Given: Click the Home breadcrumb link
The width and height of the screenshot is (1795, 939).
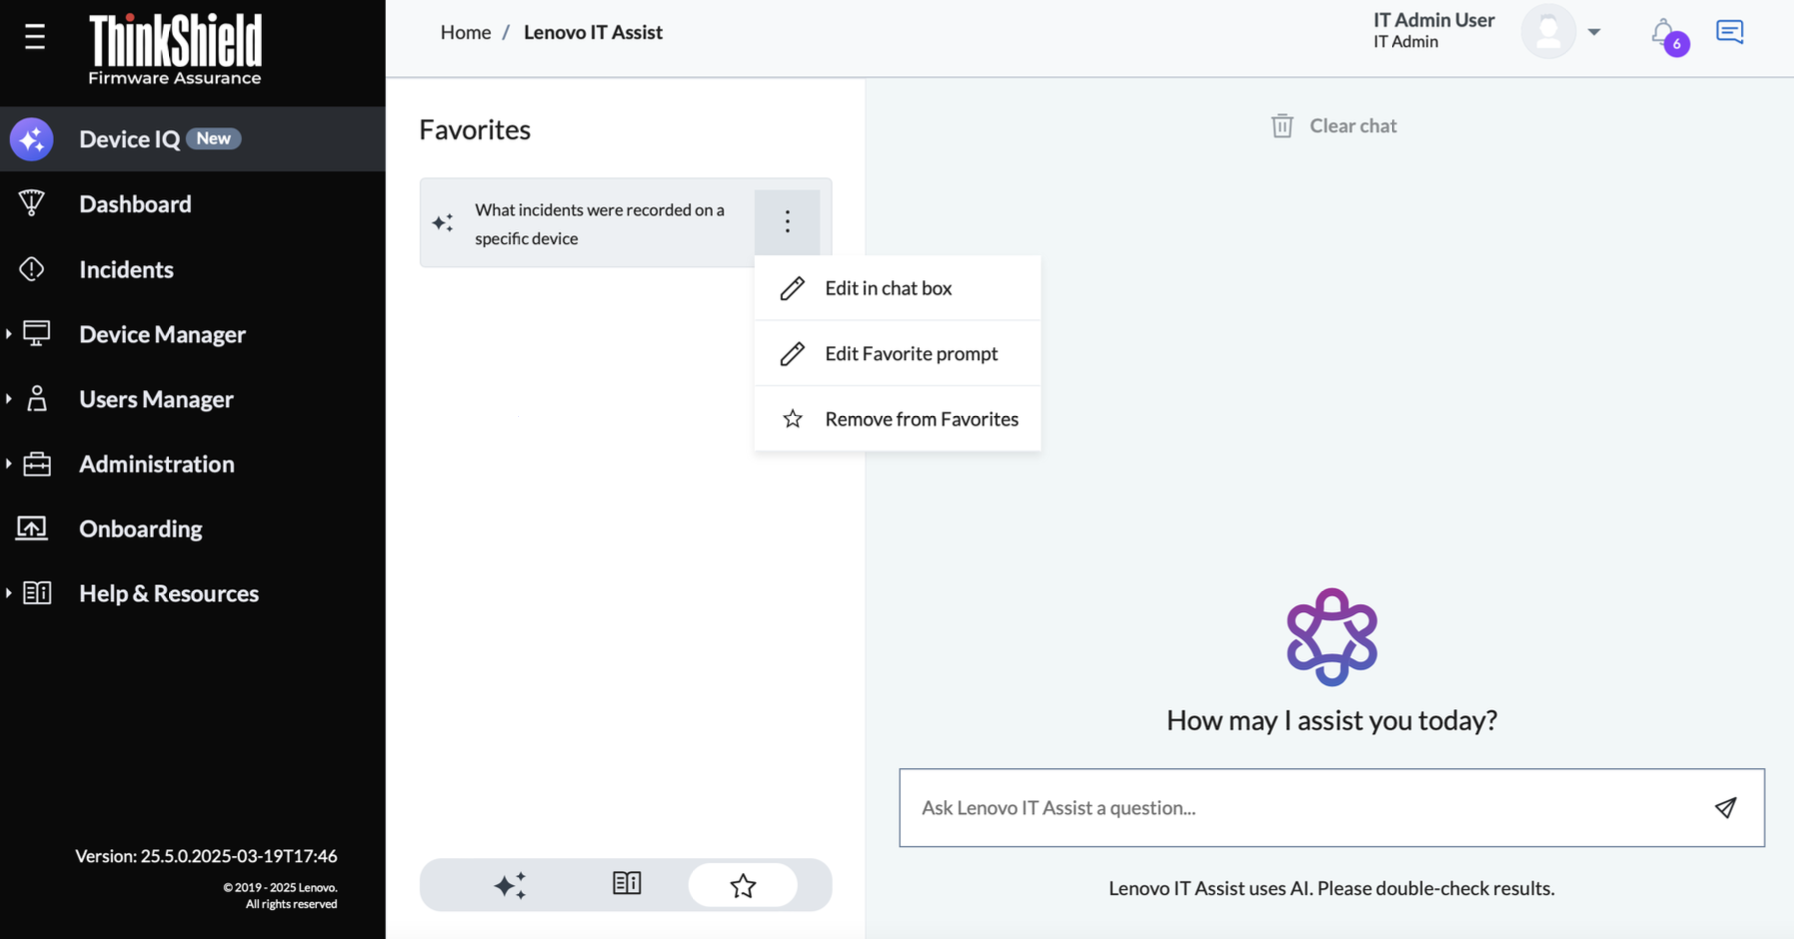Looking at the screenshot, I should (x=465, y=32).
